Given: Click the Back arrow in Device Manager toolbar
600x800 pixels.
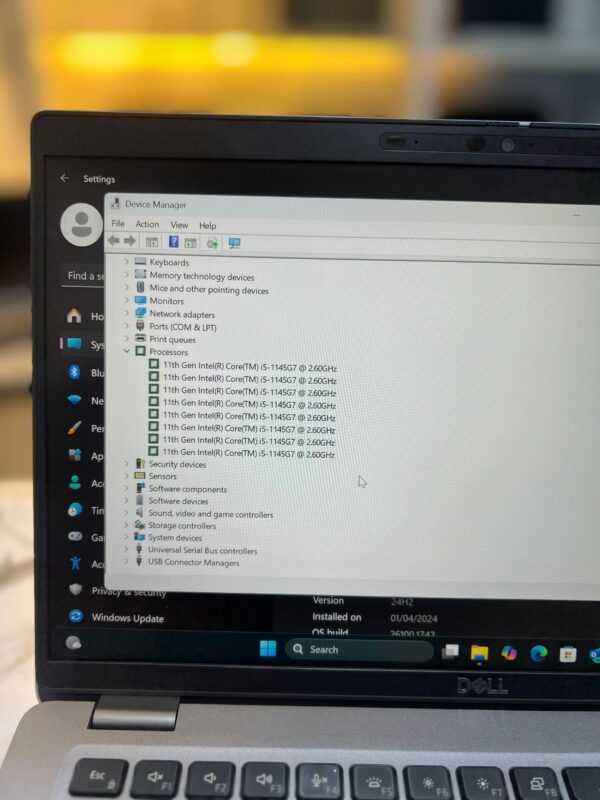Looking at the screenshot, I should point(114,240).
